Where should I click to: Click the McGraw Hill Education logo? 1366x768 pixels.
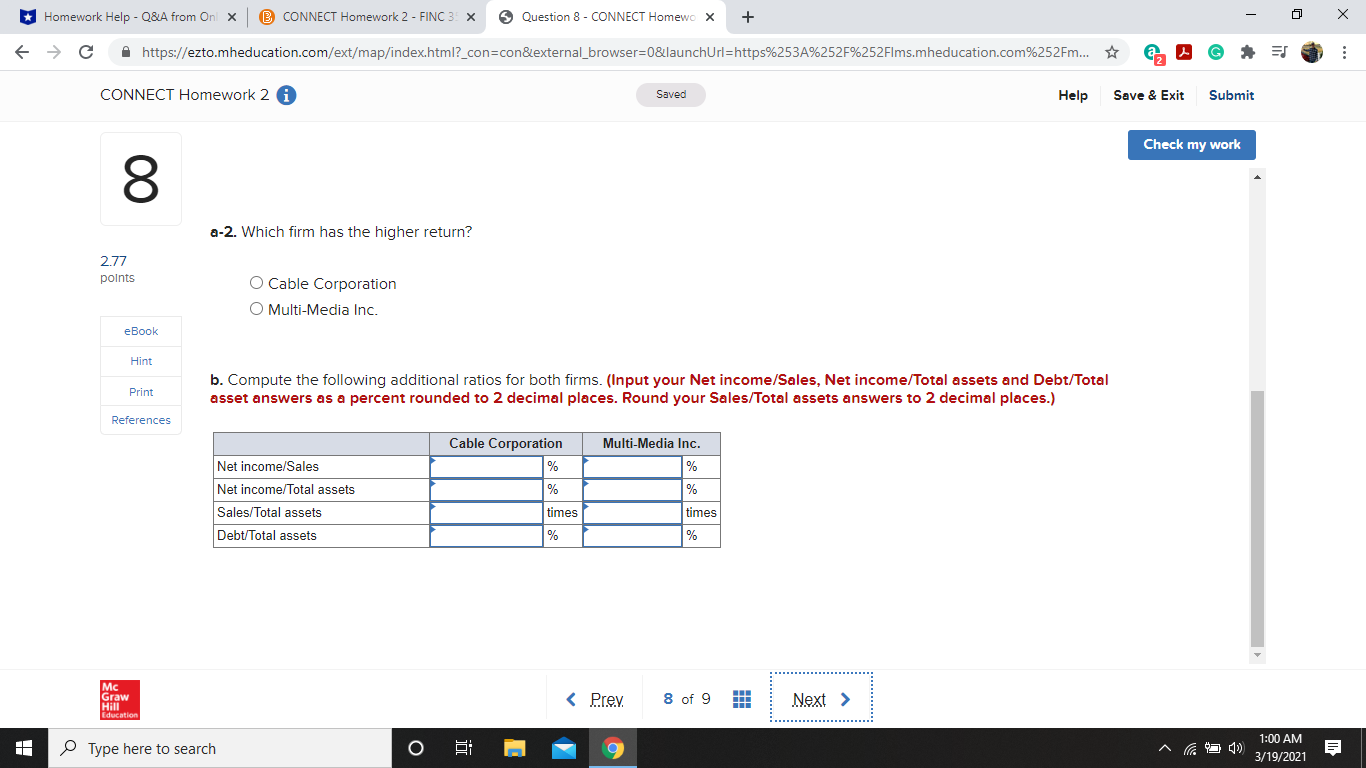120,700
